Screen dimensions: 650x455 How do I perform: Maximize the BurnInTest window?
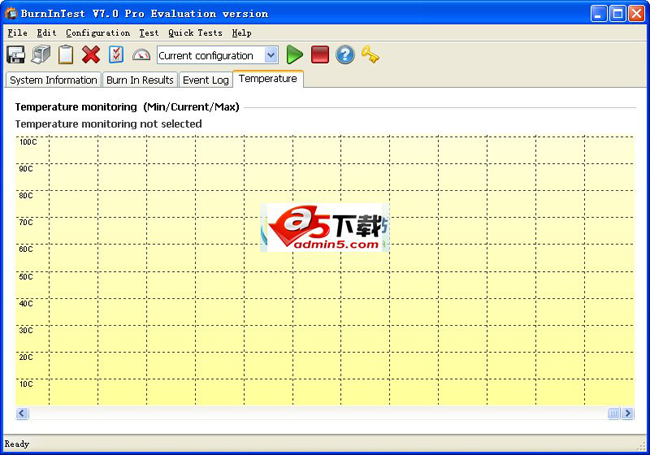pos(618,14)
